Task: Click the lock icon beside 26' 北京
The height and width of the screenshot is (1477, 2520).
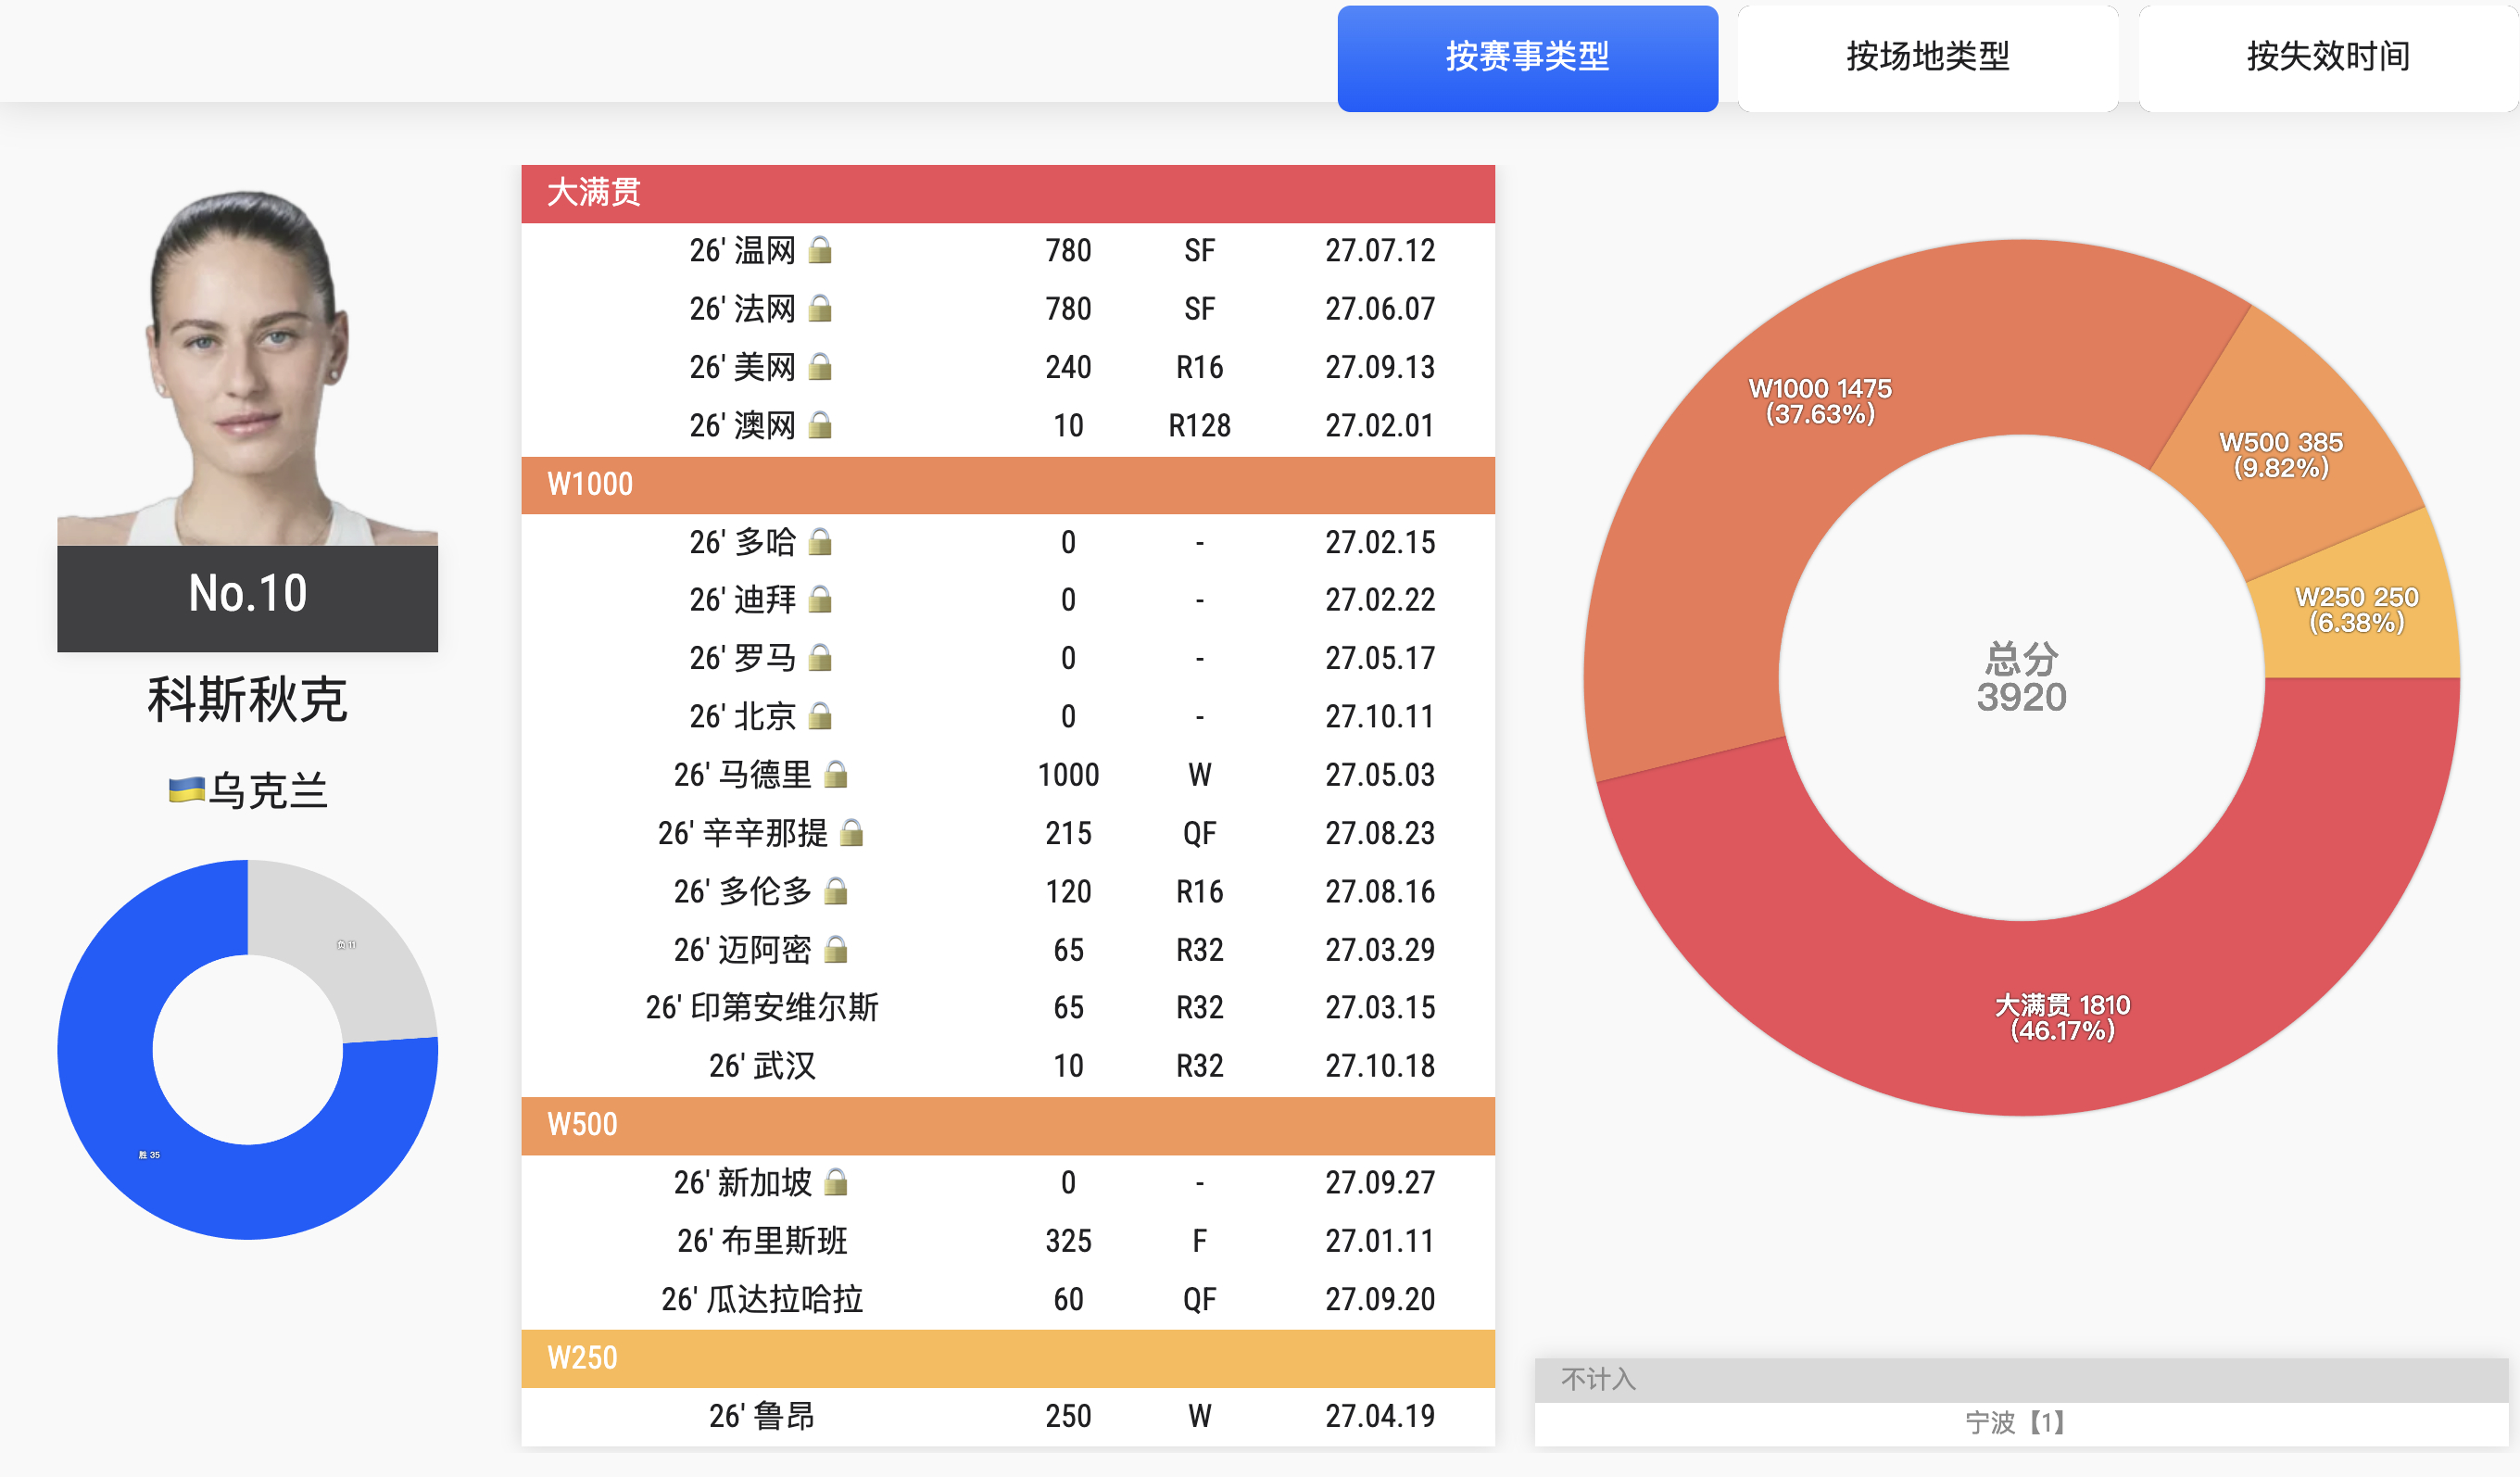Action: point(820,715)
